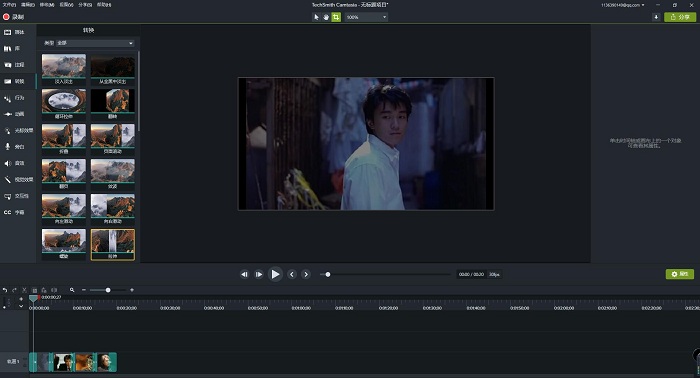
Task: Open the Library (库) tab in the sidebar
Action: [18, 48]
